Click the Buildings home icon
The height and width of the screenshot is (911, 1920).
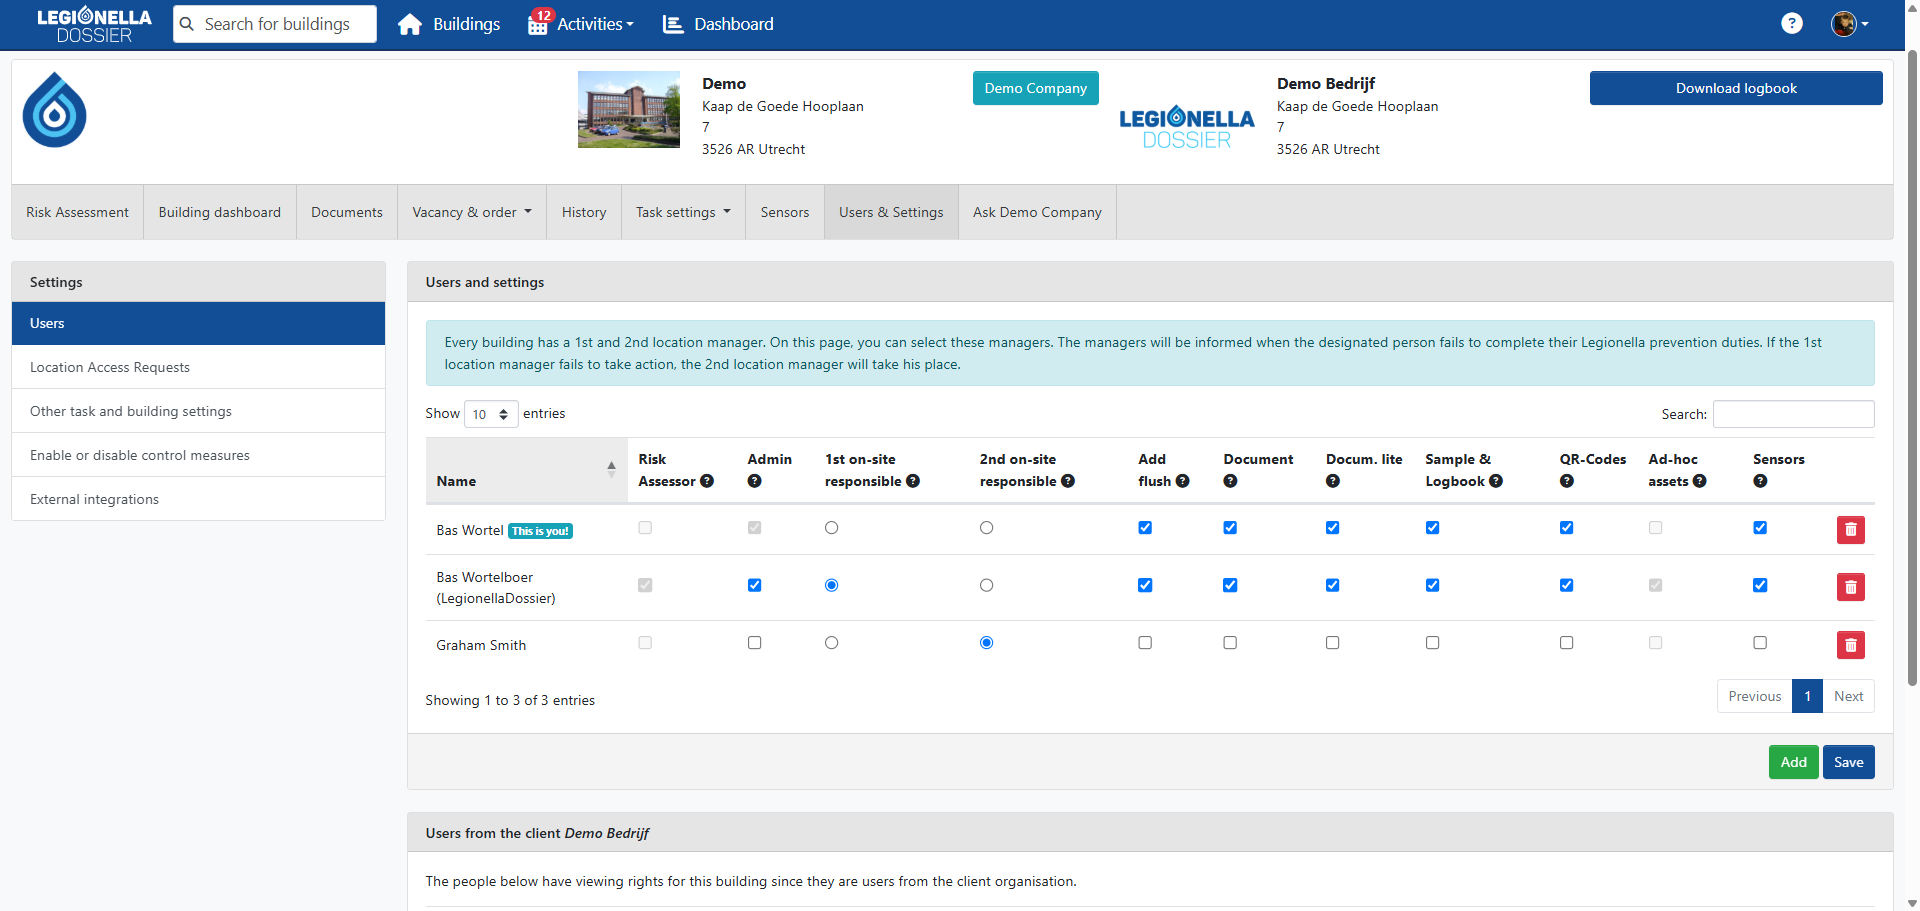(x=410, y=24)
